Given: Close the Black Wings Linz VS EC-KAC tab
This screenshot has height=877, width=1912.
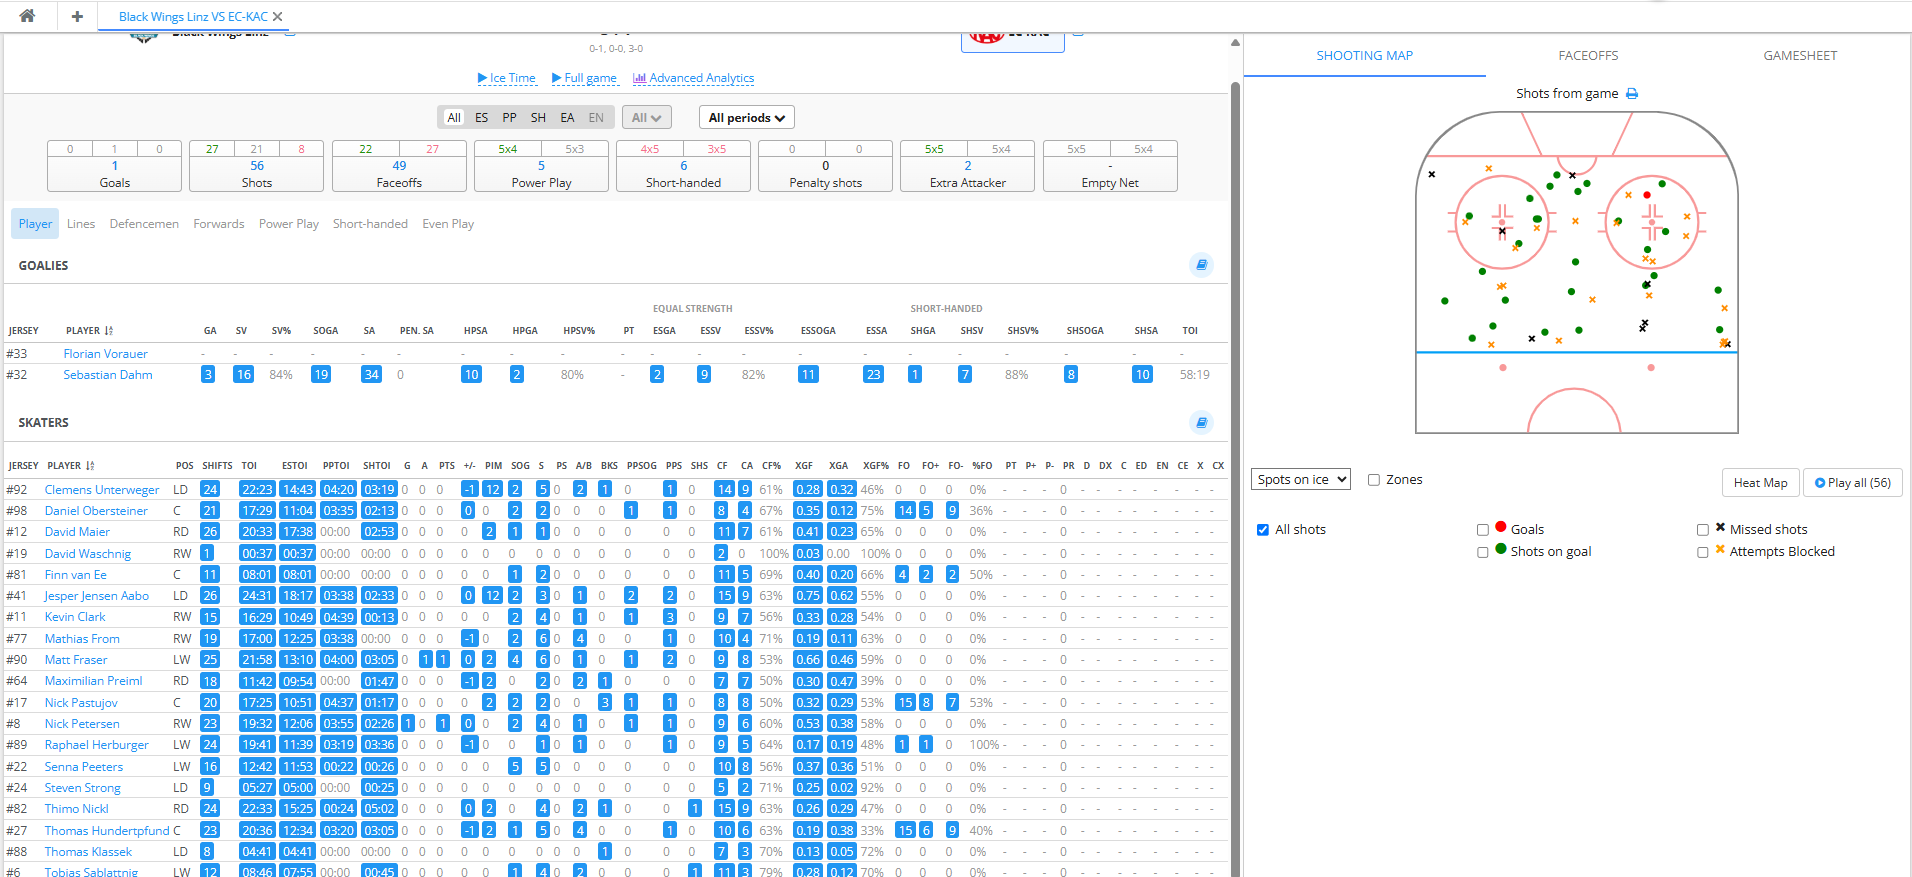Looking at the screenshot, I should pos(278,17).
